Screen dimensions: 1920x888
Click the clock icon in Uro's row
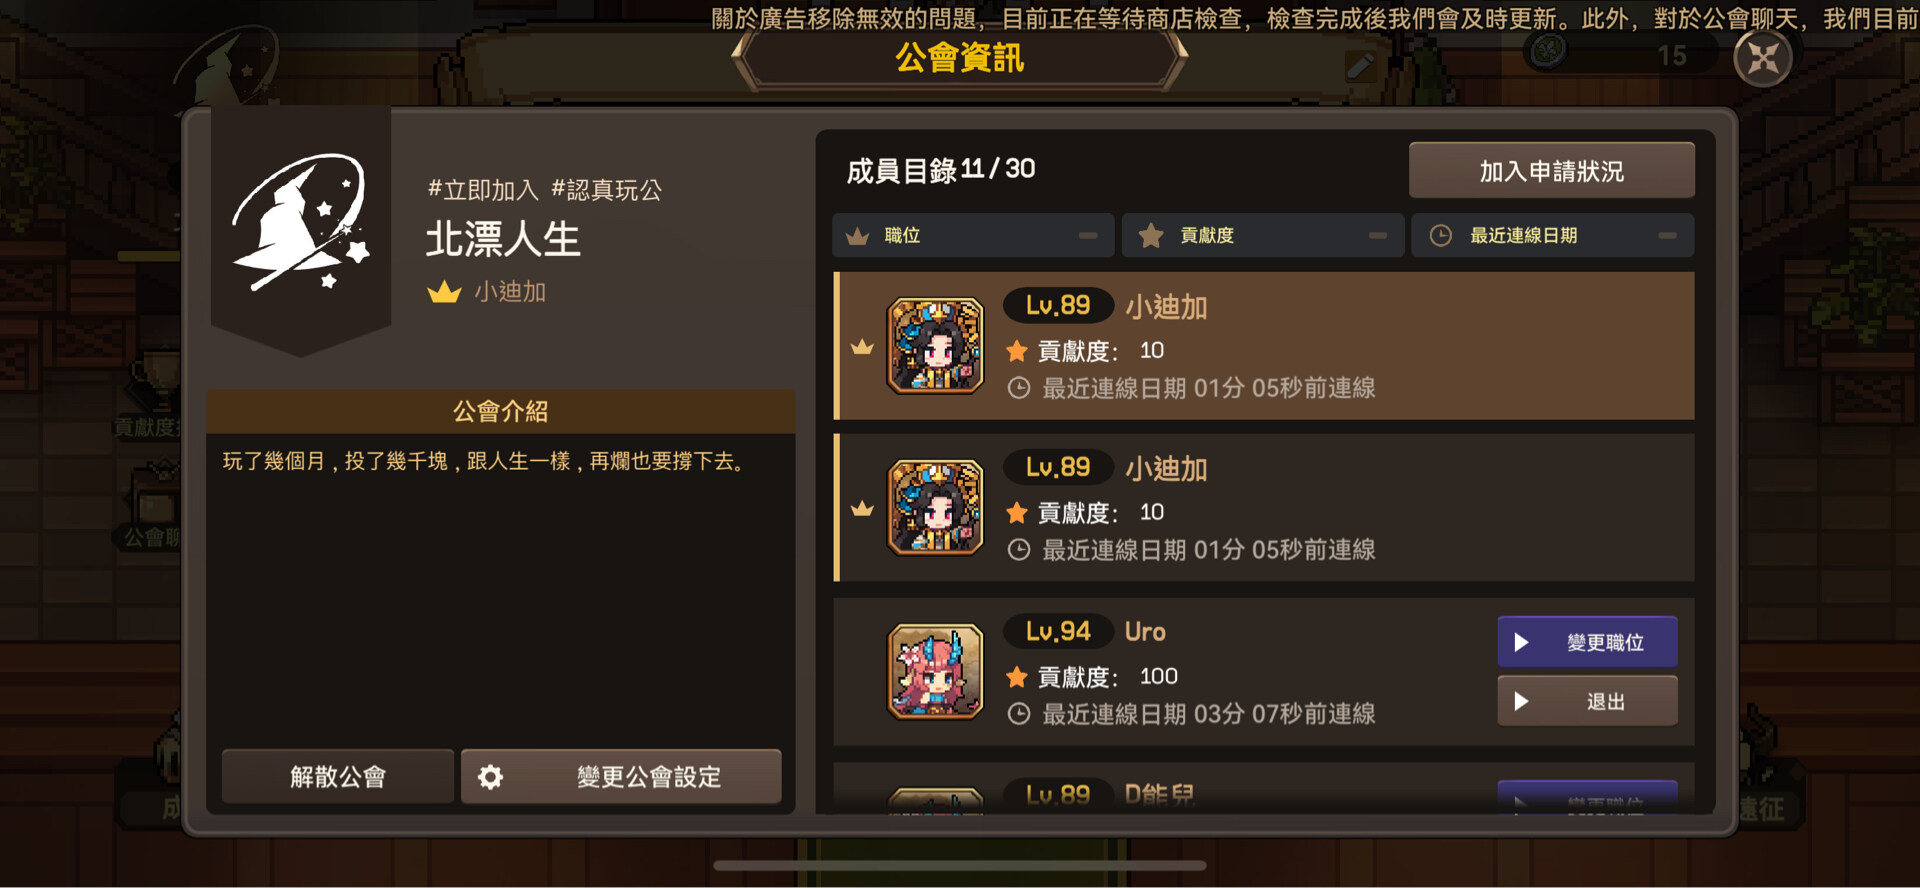[x=1018, y=714]
